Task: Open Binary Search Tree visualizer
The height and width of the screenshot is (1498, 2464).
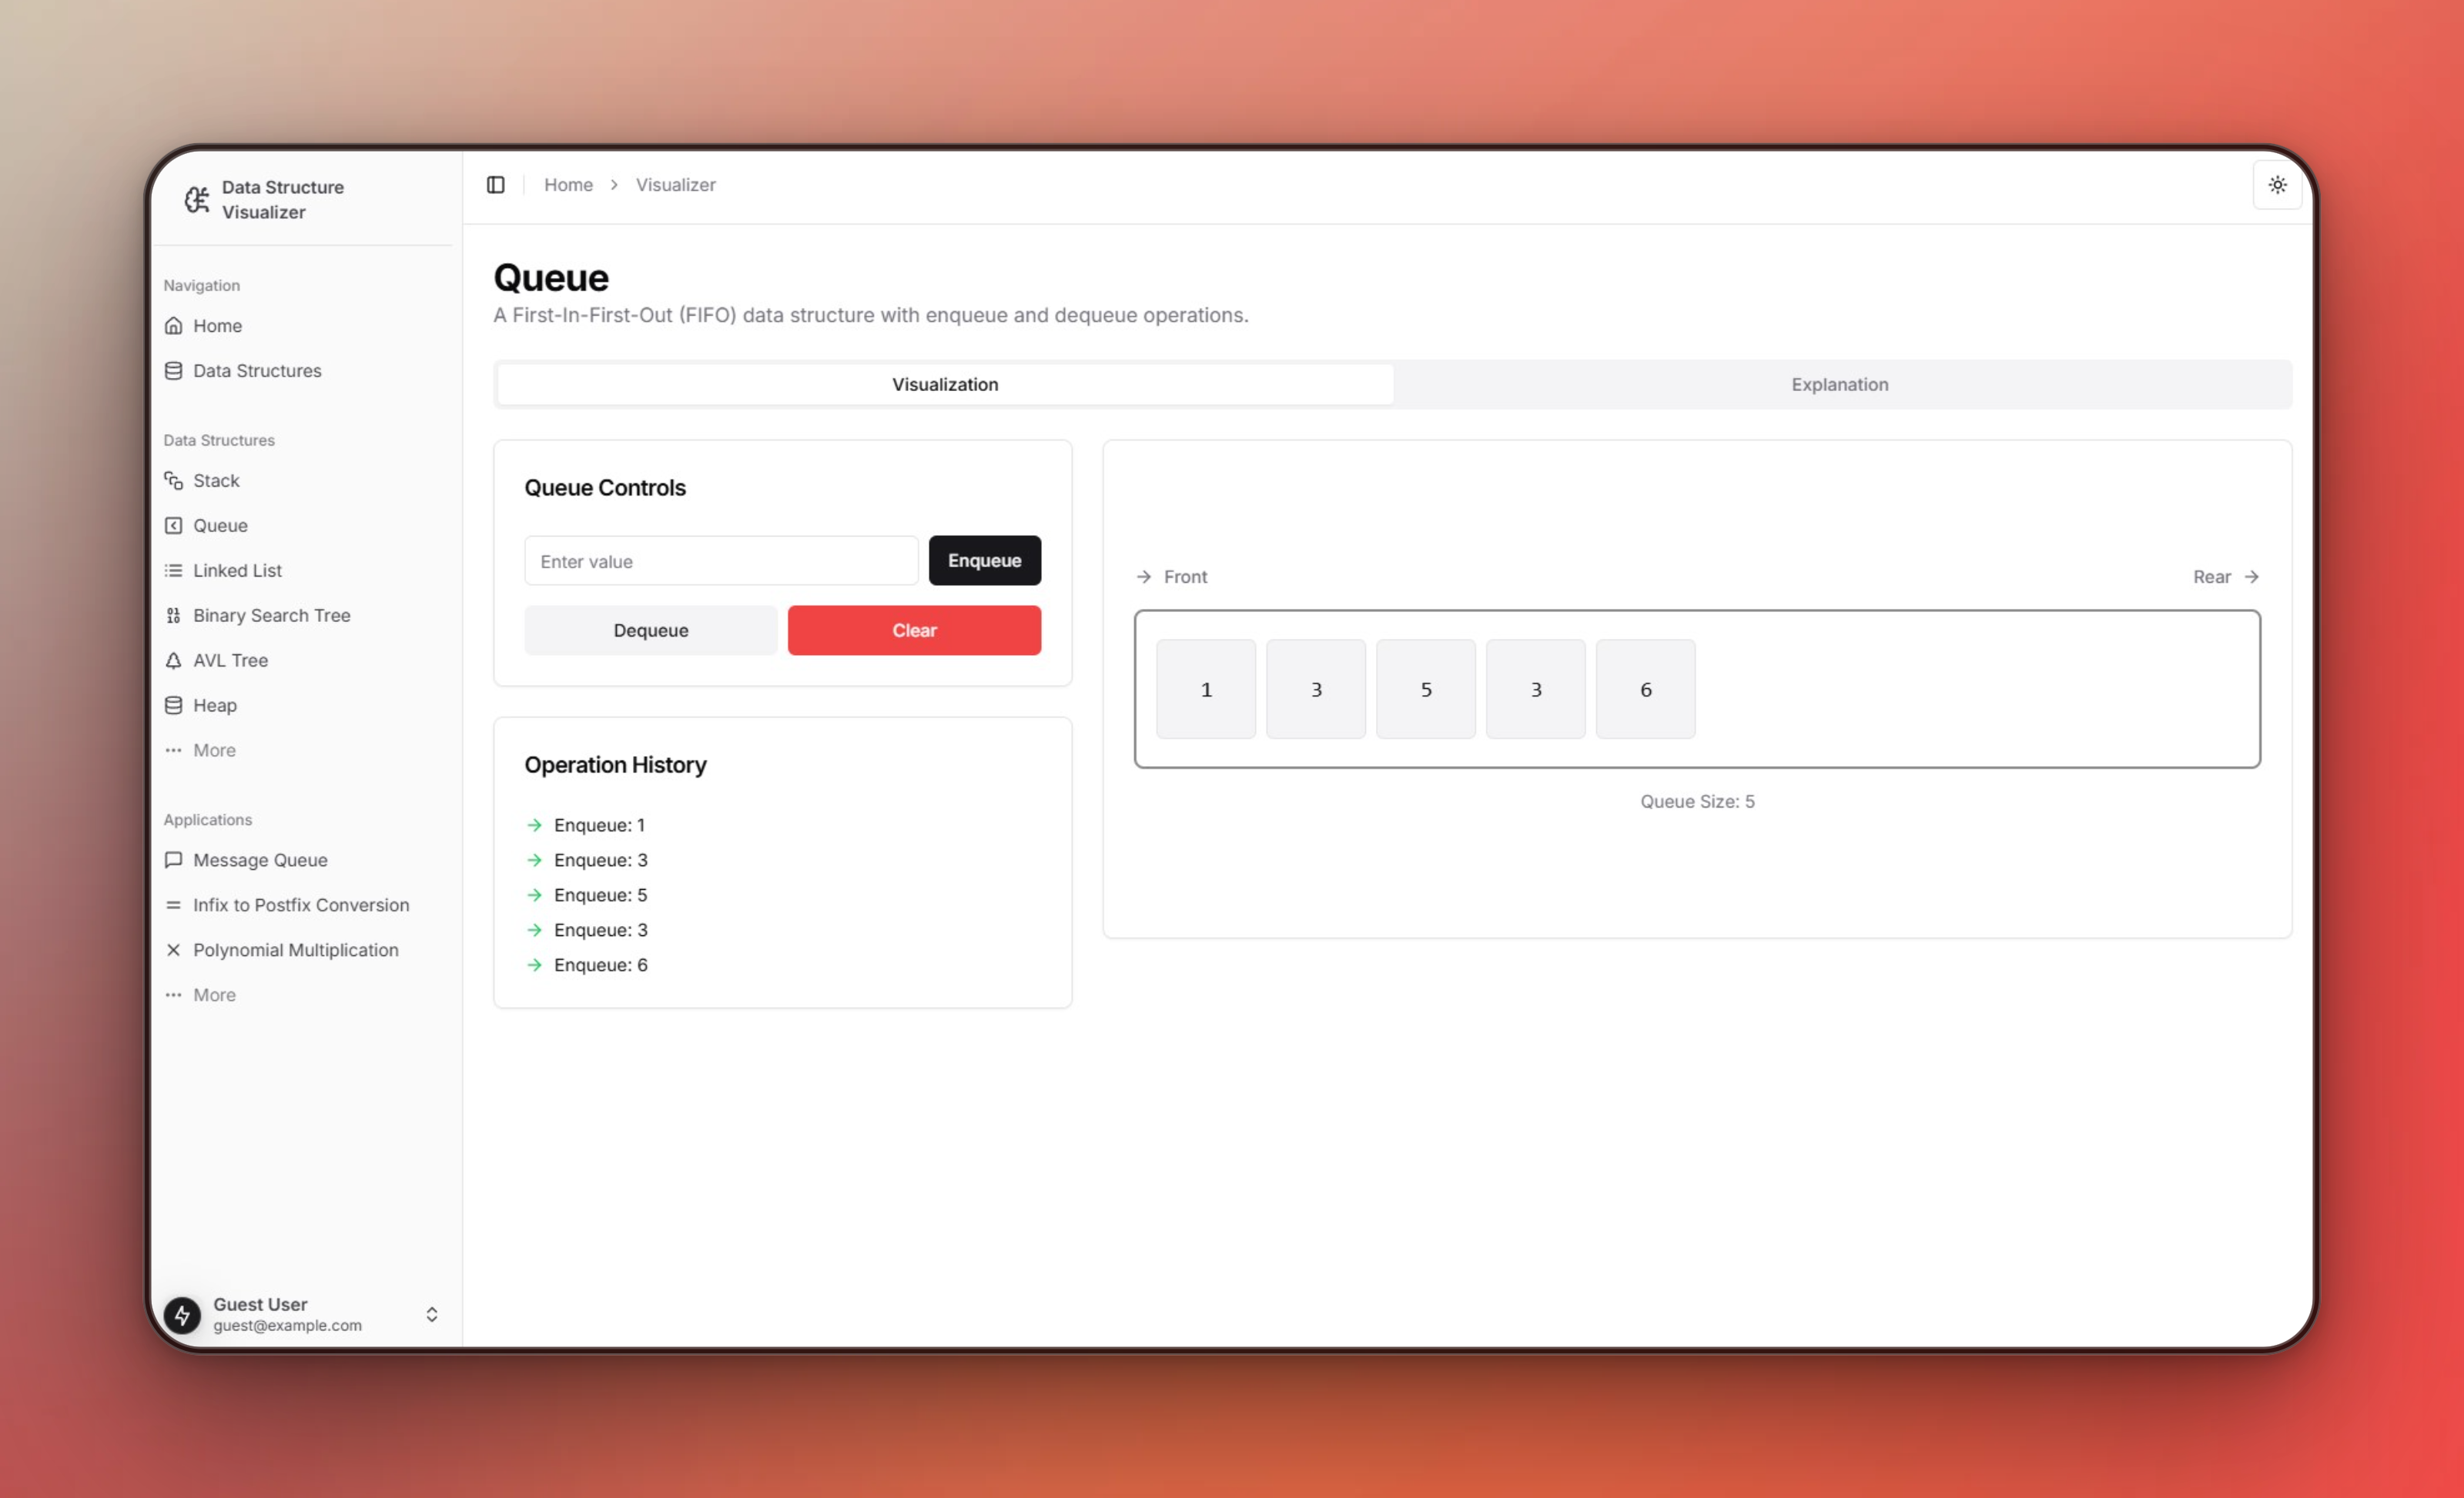Action: coord(271,616)
